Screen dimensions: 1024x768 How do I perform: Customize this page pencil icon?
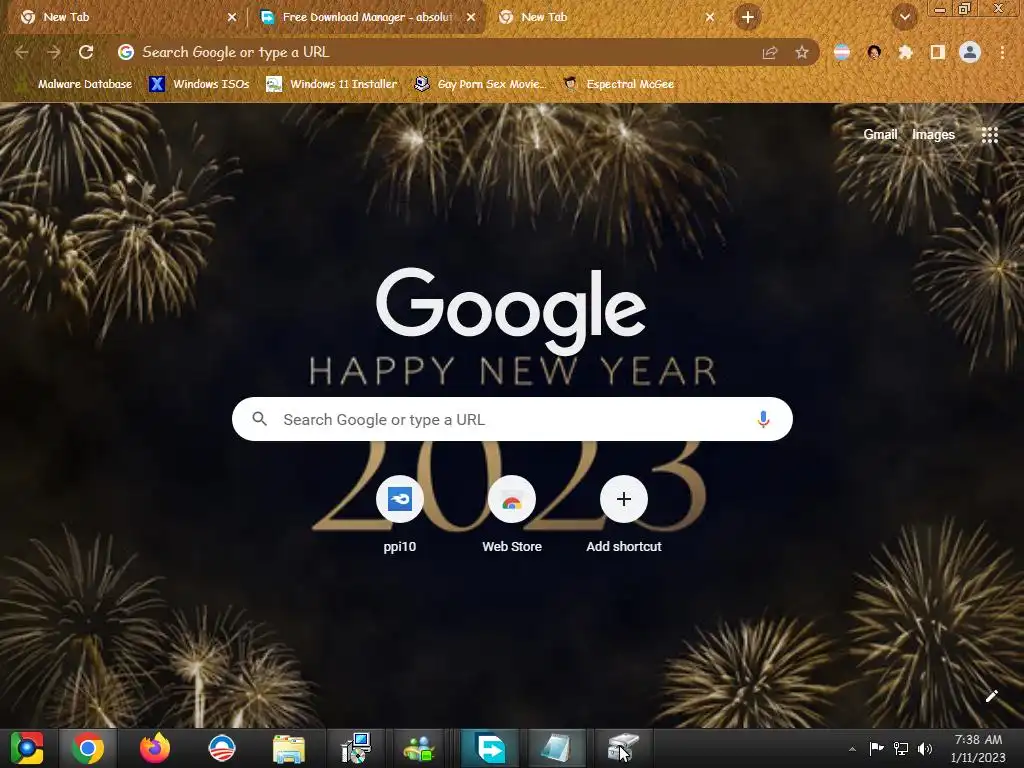pyautogui.click(x=991, y=696)
